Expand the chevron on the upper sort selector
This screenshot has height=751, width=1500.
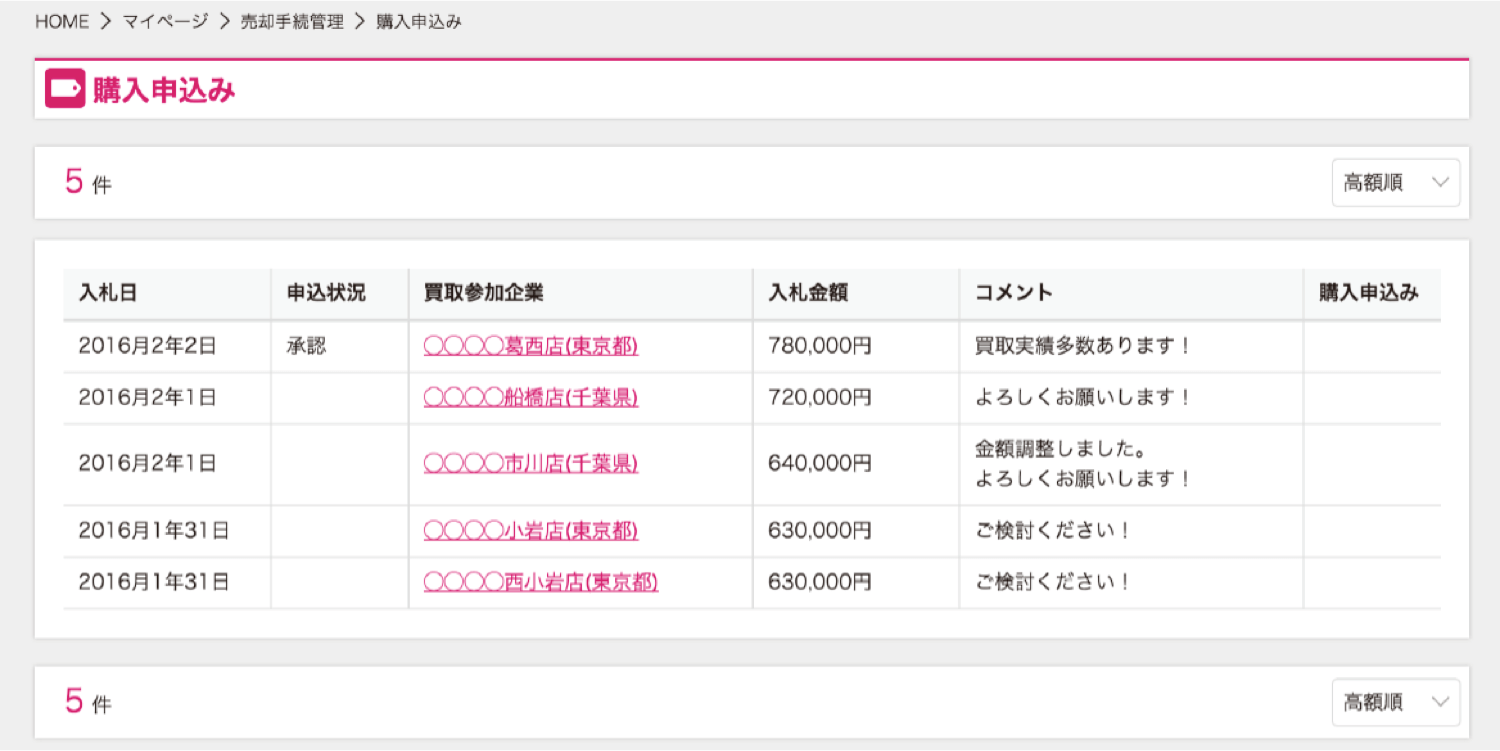pos(1440,182)
